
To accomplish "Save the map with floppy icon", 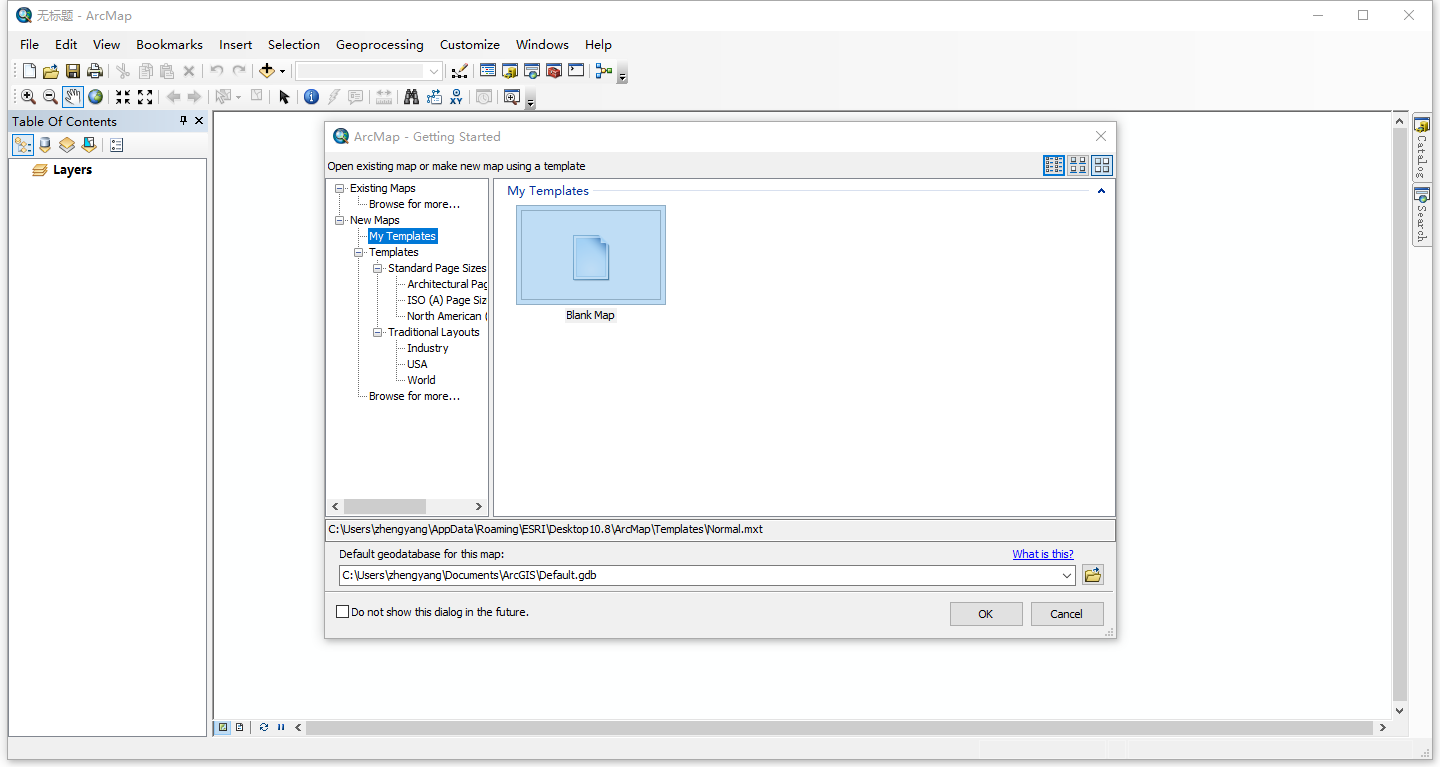I will pos(73,71).
